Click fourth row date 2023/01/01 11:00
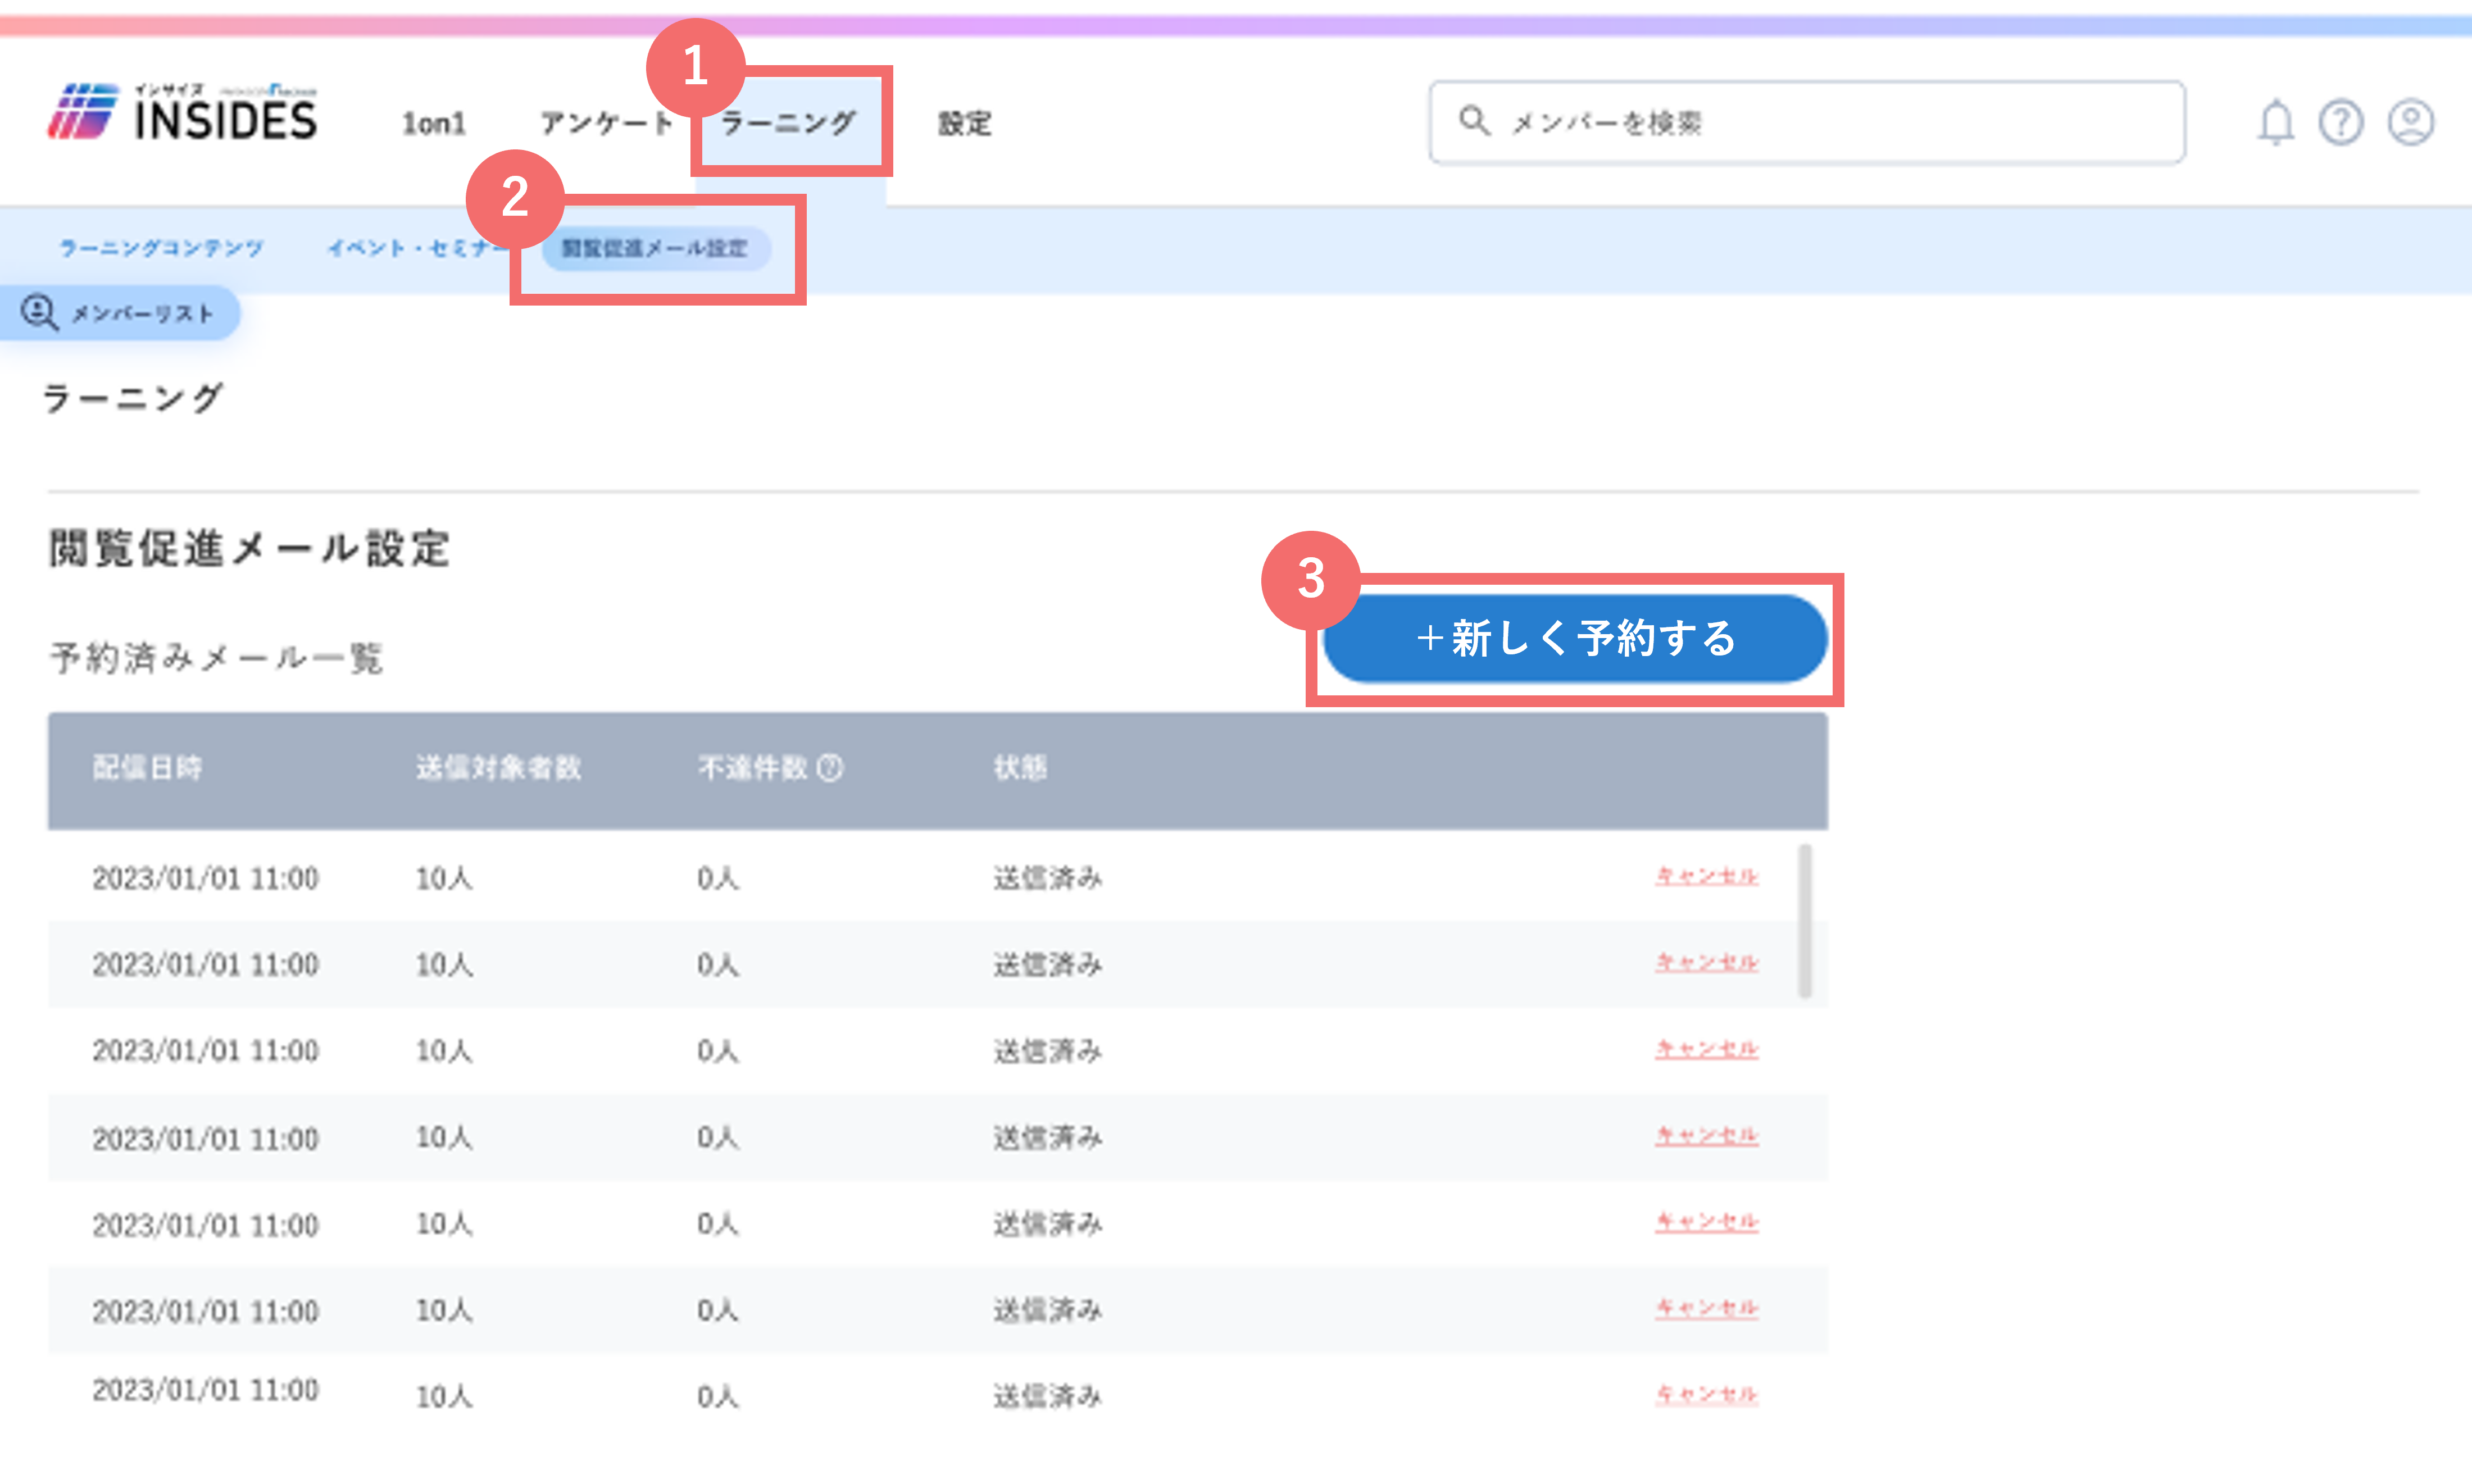The image size is (2472, 1484). 205,1139
